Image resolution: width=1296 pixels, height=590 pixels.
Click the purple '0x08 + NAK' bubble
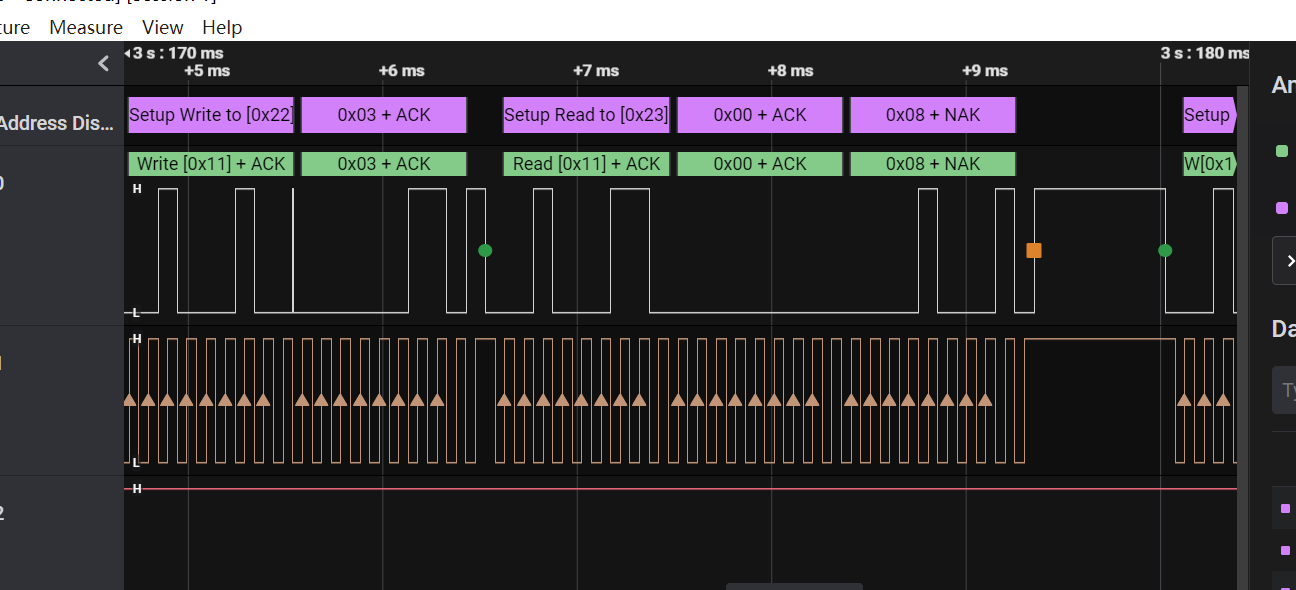point(933,115)
